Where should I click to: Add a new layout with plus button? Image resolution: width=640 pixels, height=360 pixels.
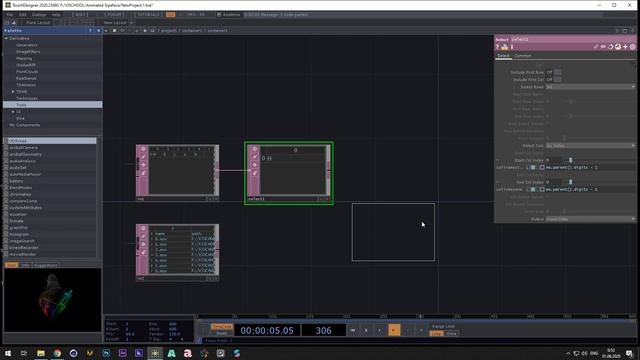click(x=131, y=22)
